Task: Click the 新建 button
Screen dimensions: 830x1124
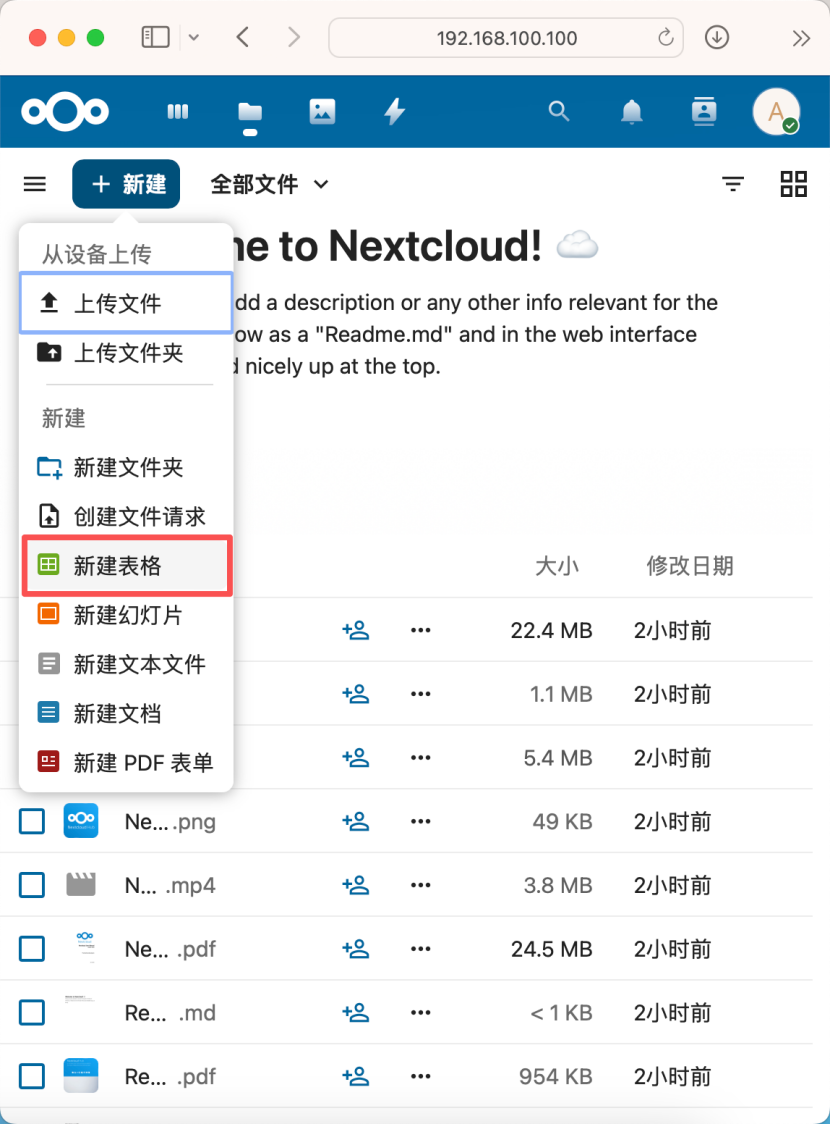Action: point(126,184)
